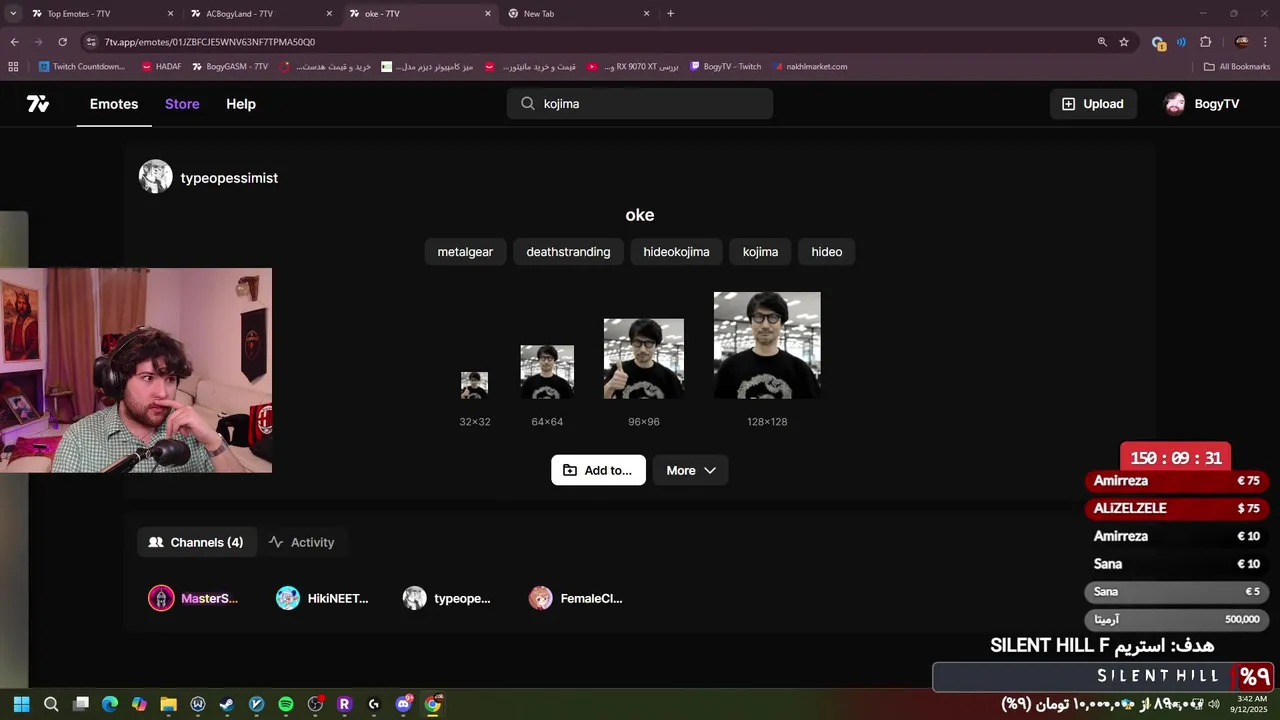Open the Help nav item
1280x720 pixels.
(241, 104)
